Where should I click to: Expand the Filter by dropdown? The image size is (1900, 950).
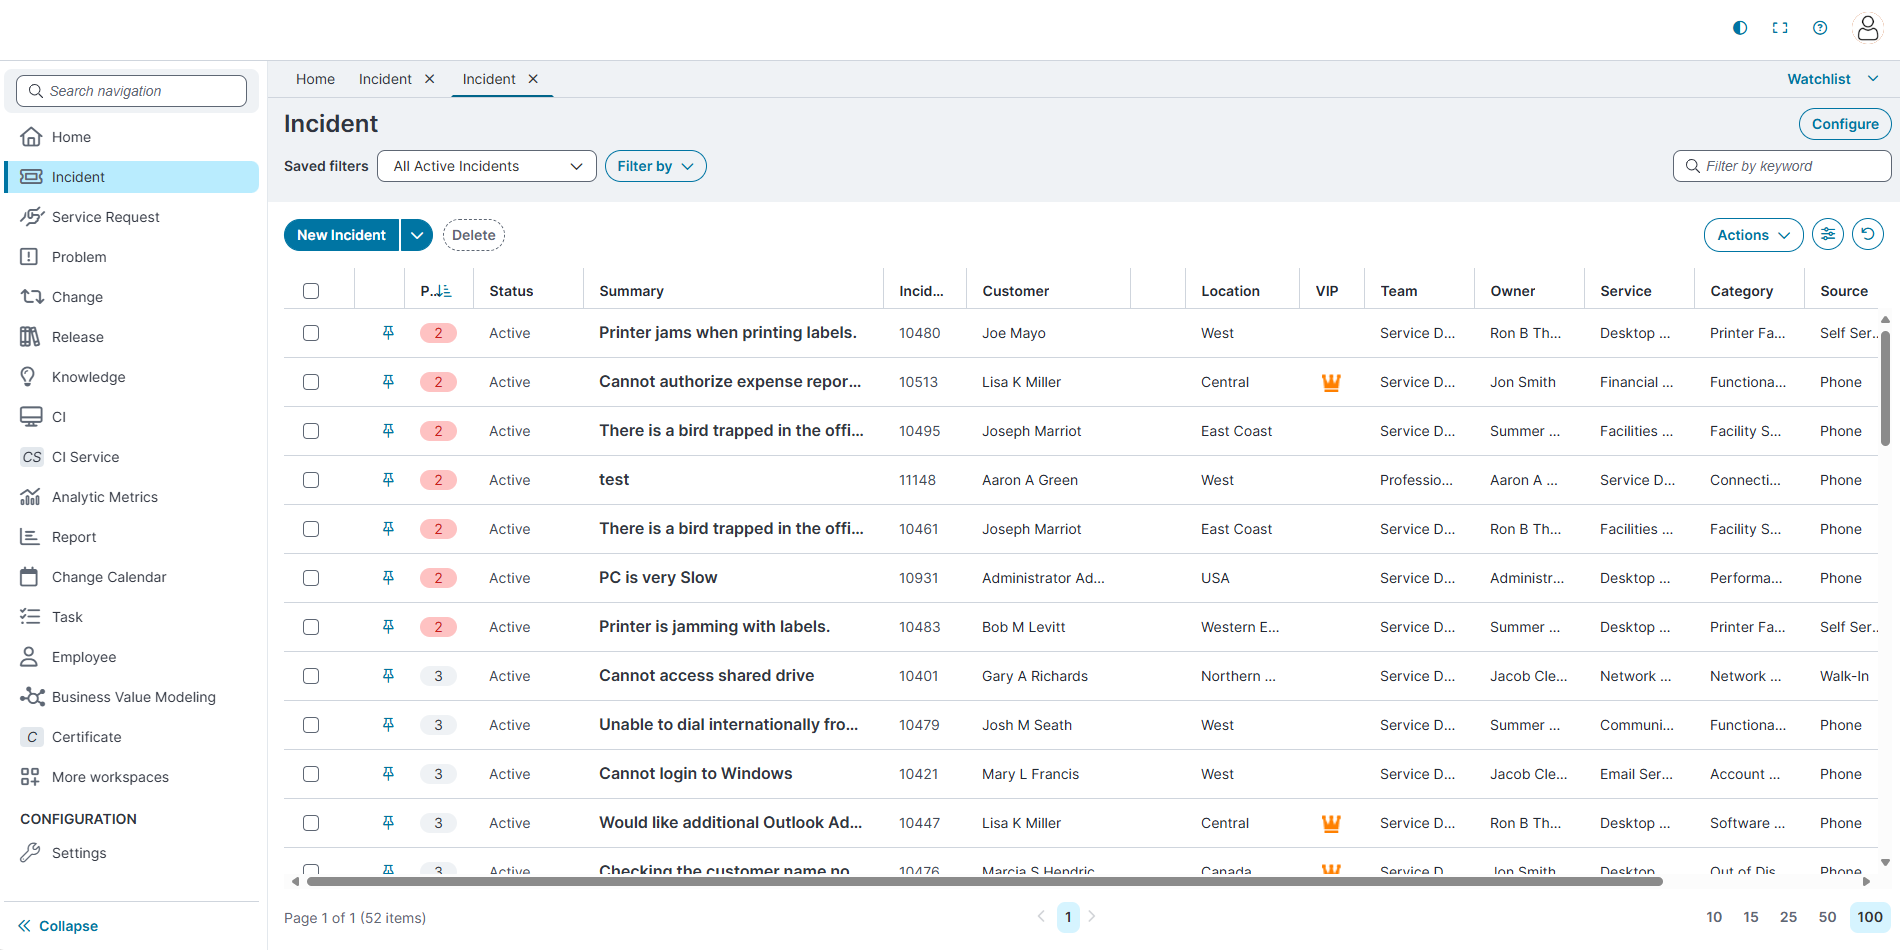[655, 166]
